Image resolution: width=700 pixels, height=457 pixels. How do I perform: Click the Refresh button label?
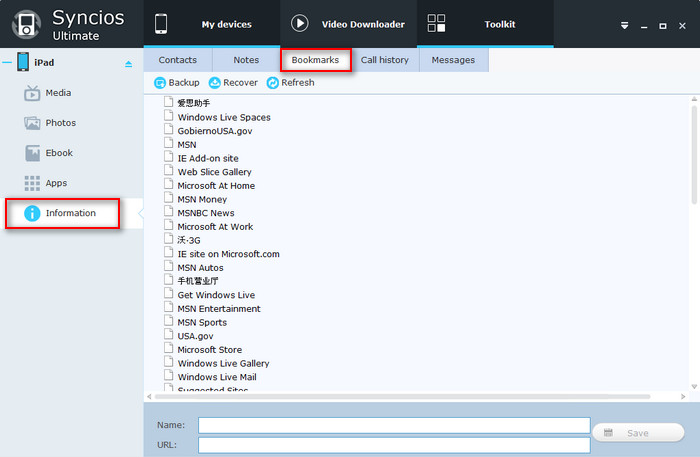[x=298, y=83]
